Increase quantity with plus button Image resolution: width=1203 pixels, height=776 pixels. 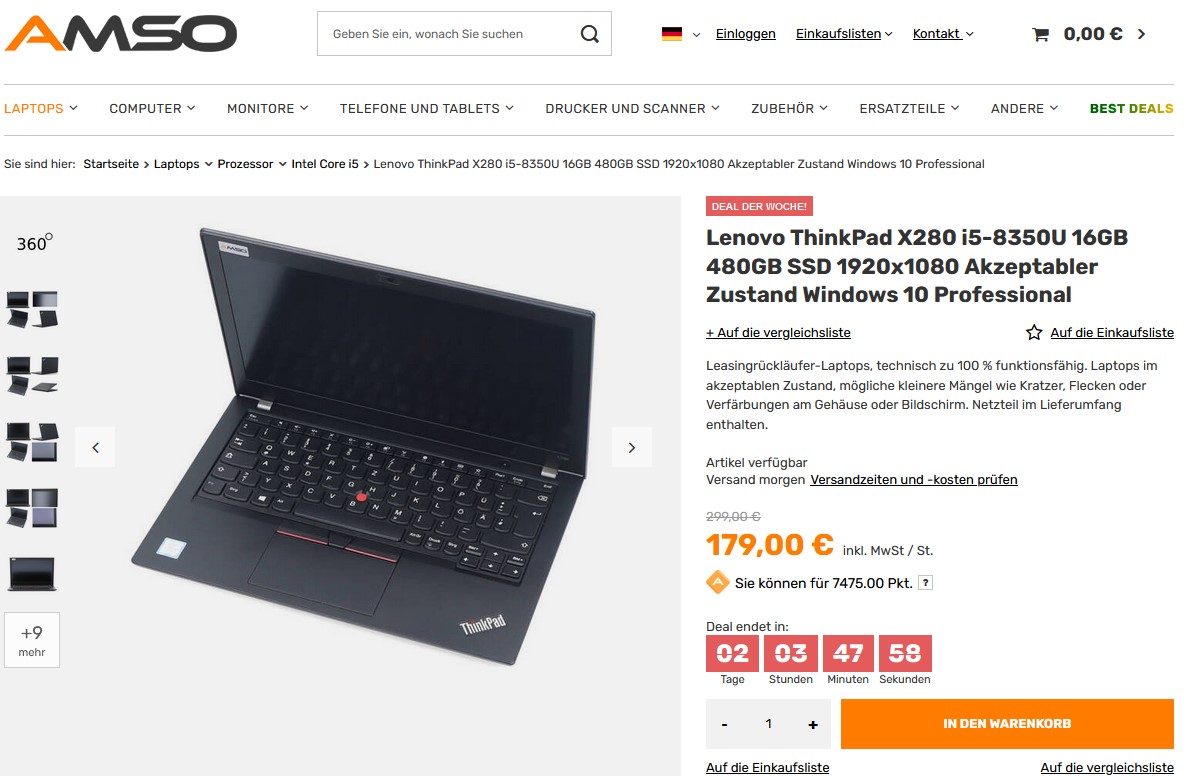tap(813, 724)
